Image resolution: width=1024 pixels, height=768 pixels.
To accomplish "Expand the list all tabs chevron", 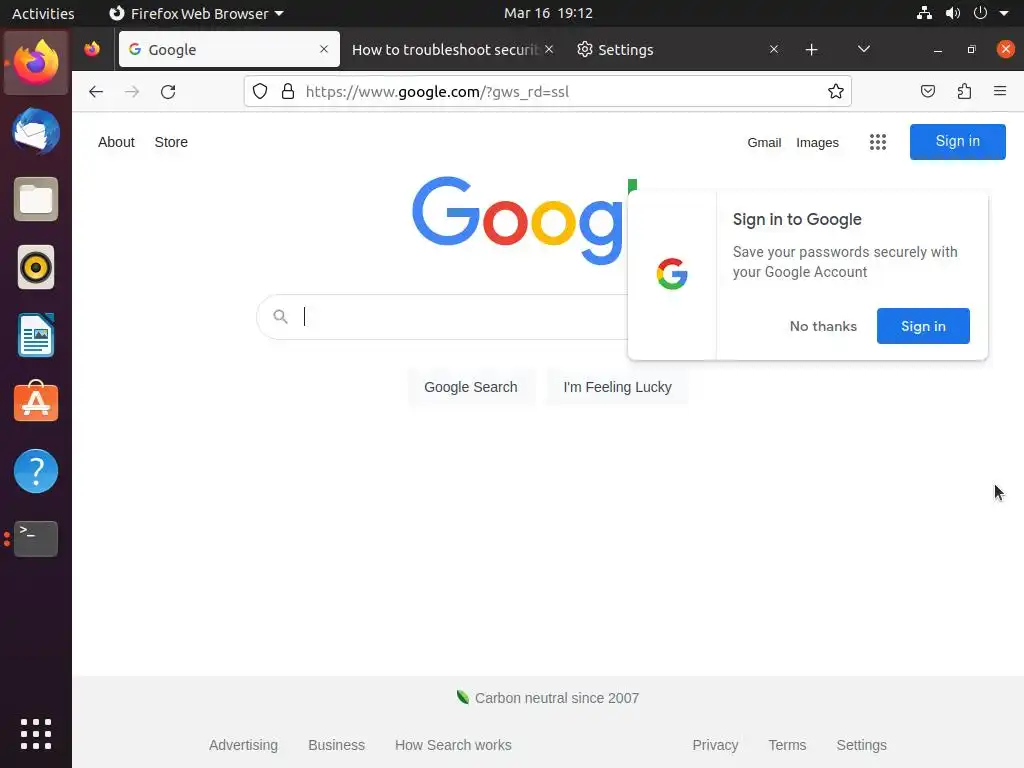I will pyautogui.click(x=863, y=49).
